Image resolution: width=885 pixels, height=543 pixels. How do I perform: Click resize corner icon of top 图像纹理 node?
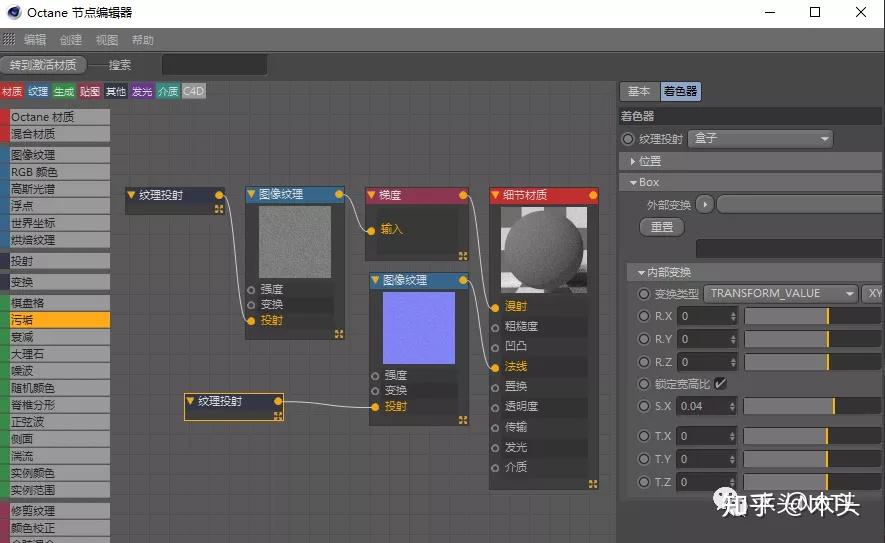pyautogui.click(x=339, y=334)
